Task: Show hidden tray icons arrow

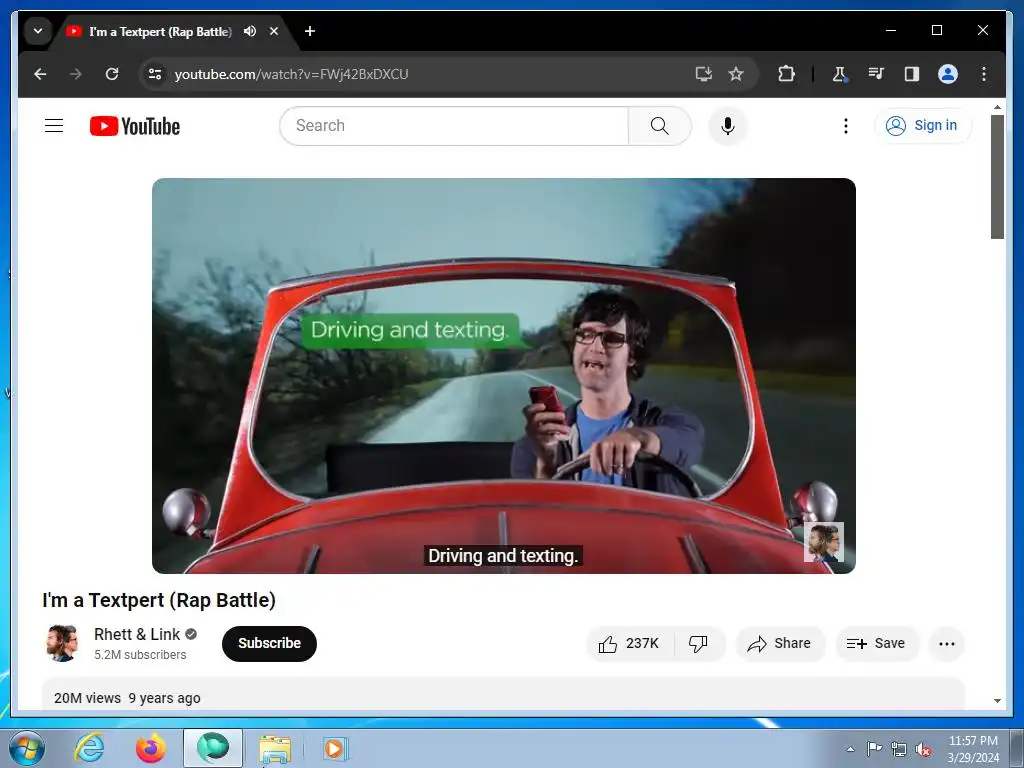Action: pos(850,749)
